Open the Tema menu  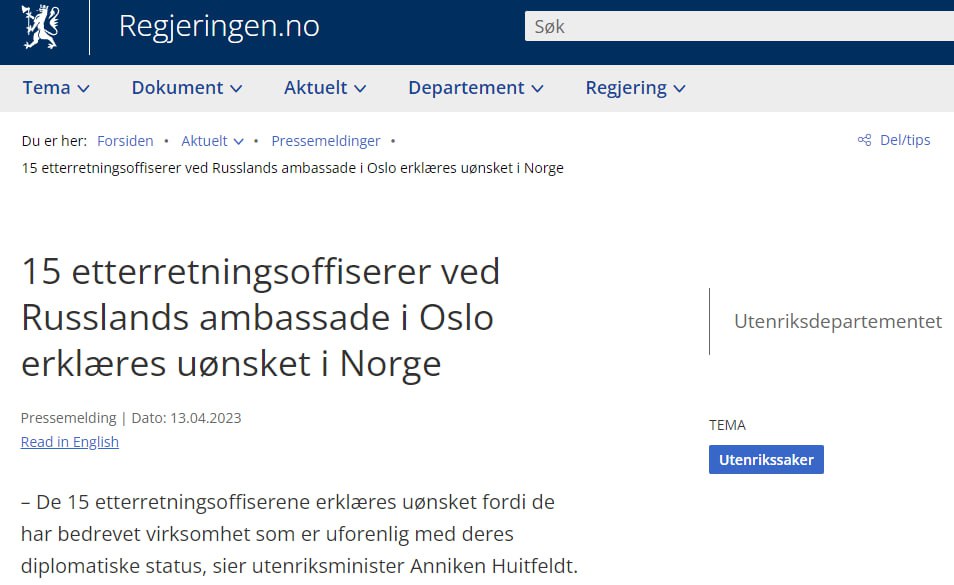(x=56, y=88)
